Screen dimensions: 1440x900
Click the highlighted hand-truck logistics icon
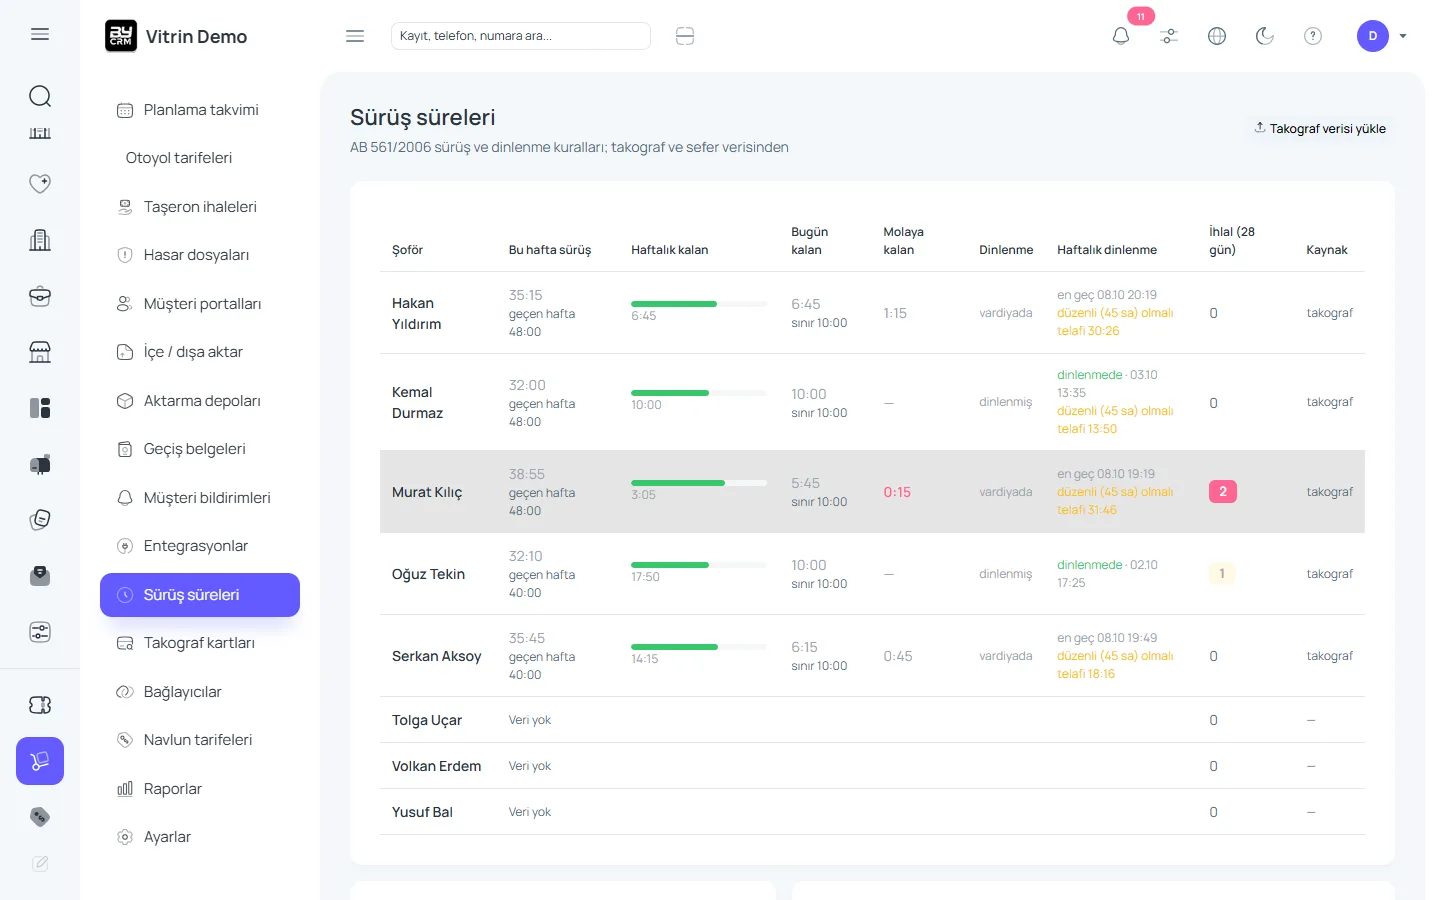40,761
